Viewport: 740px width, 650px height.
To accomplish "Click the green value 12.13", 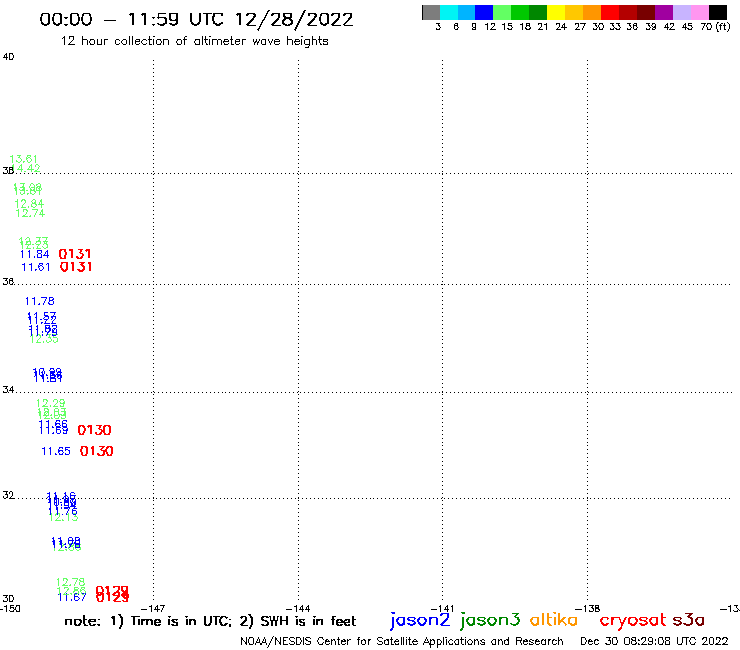I will coord(63,517).
